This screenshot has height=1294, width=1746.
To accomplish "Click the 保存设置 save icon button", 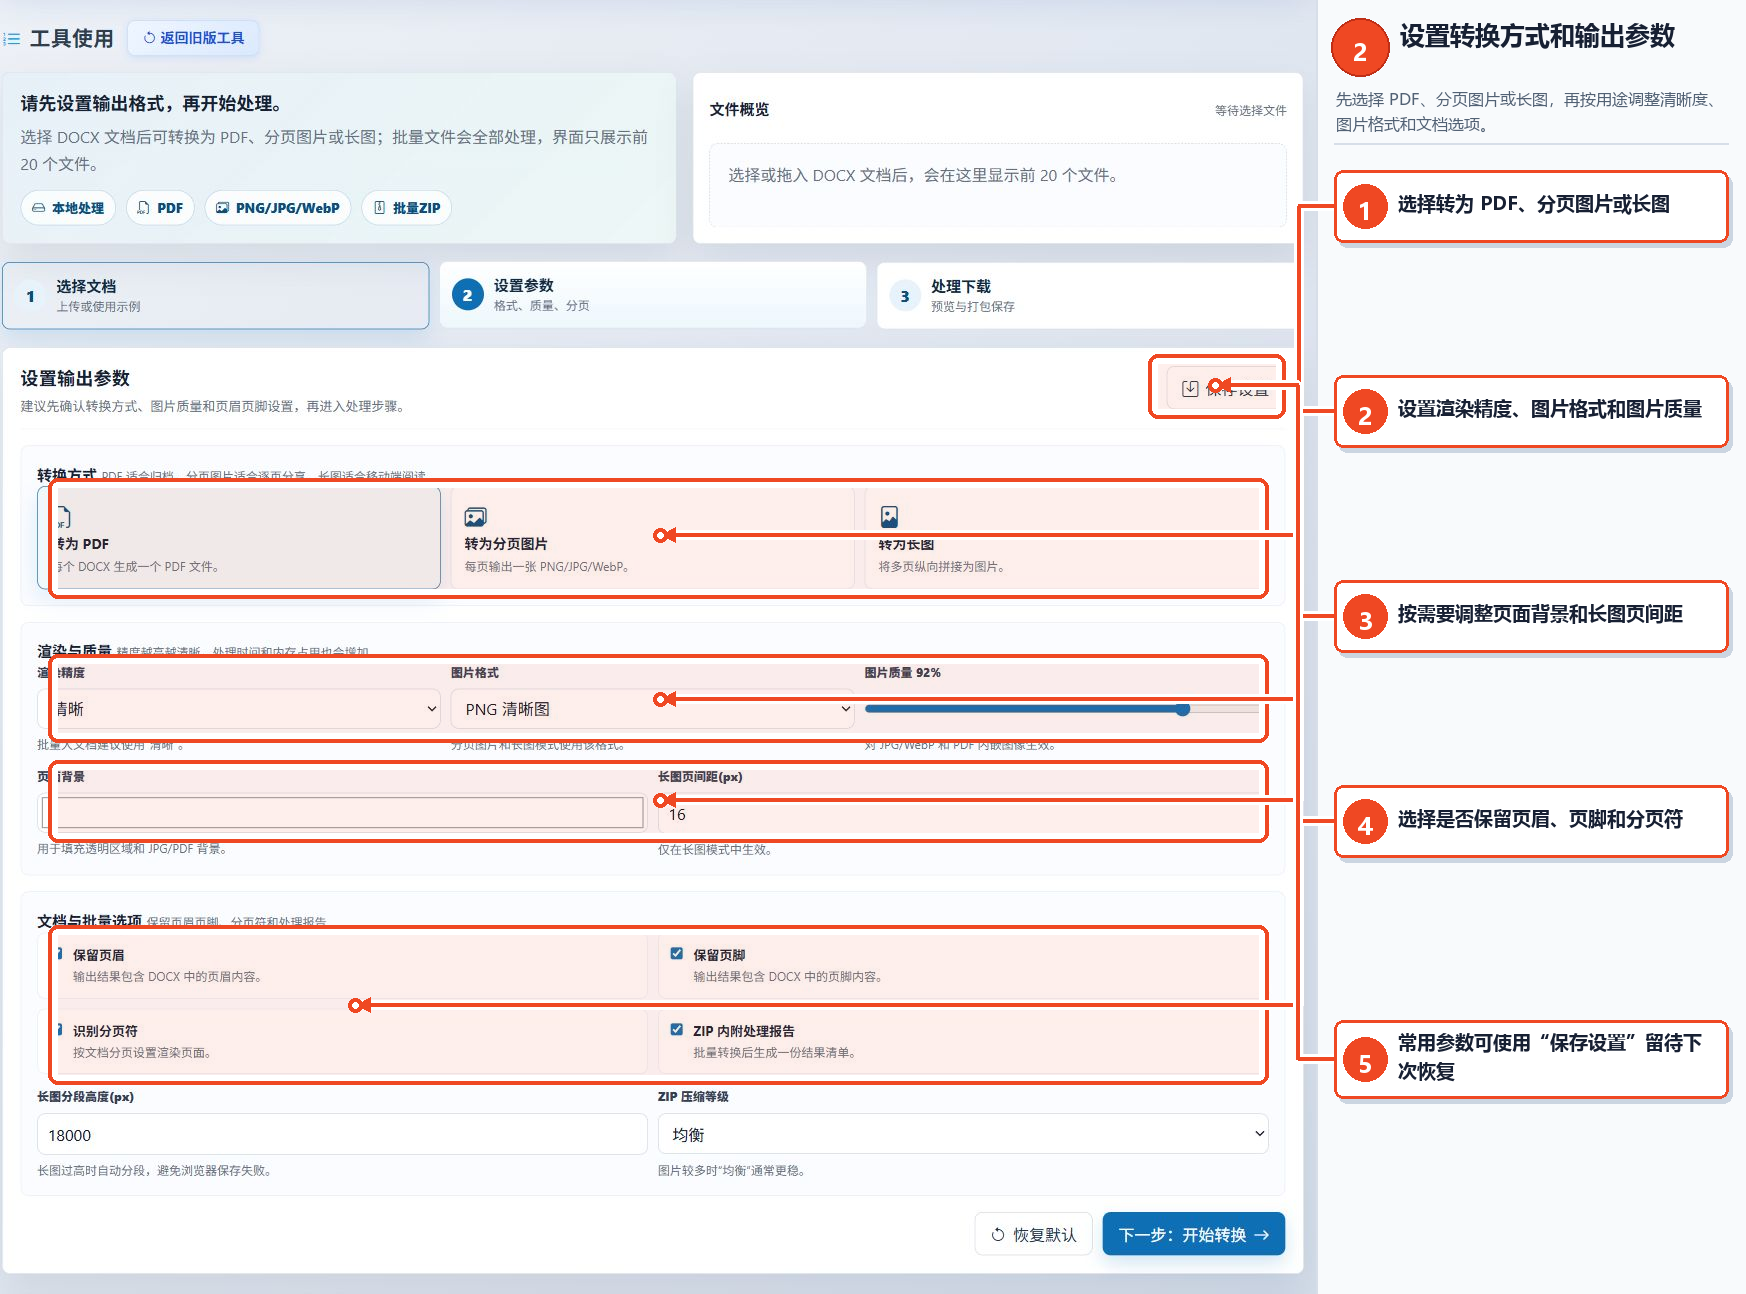I will pyautogui.click(x=1226, y=388).
